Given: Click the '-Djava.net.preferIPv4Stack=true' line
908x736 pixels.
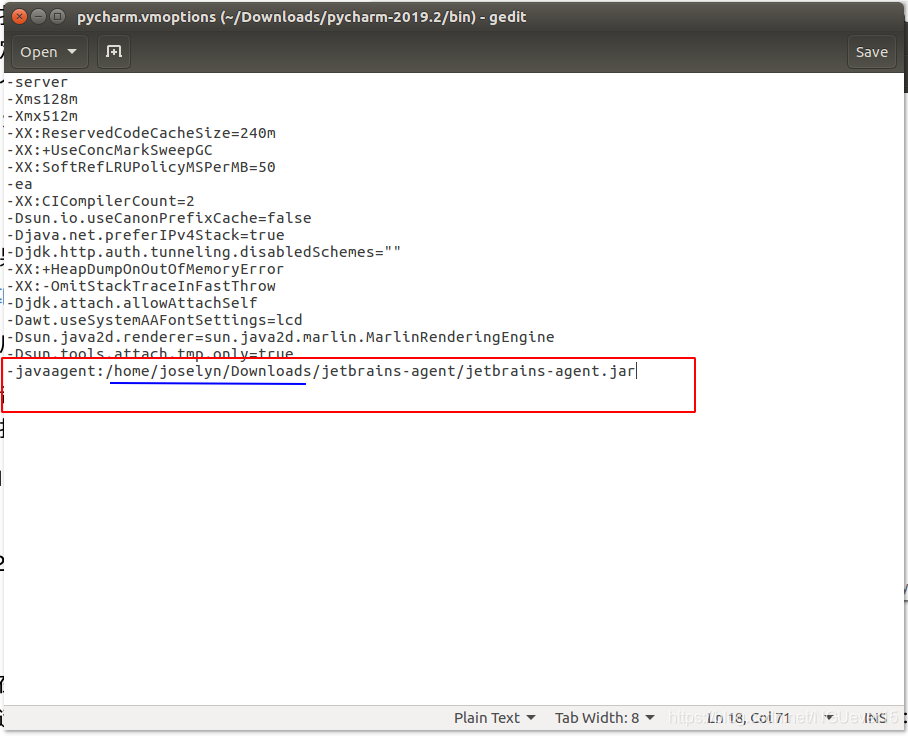Looking at the screenshot, I should tap(145, 235).
